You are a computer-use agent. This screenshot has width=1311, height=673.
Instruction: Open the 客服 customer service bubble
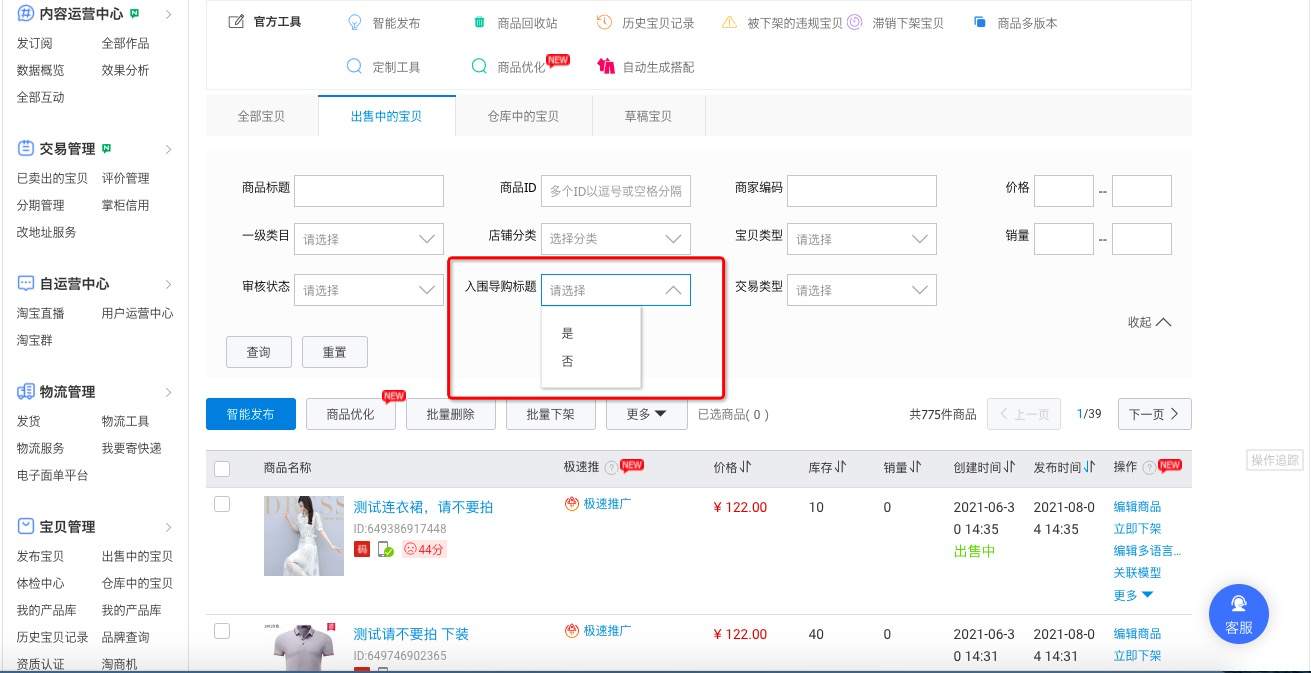click(x=1238, y=614)
